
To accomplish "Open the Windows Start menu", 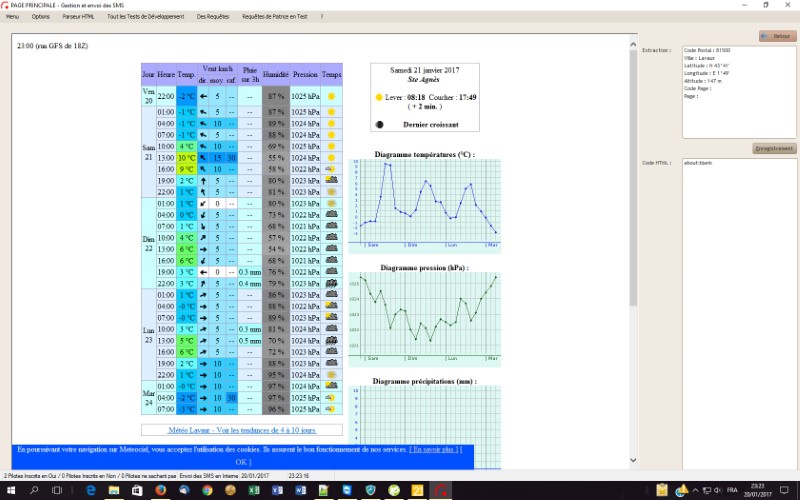I will tap(10, 490).
